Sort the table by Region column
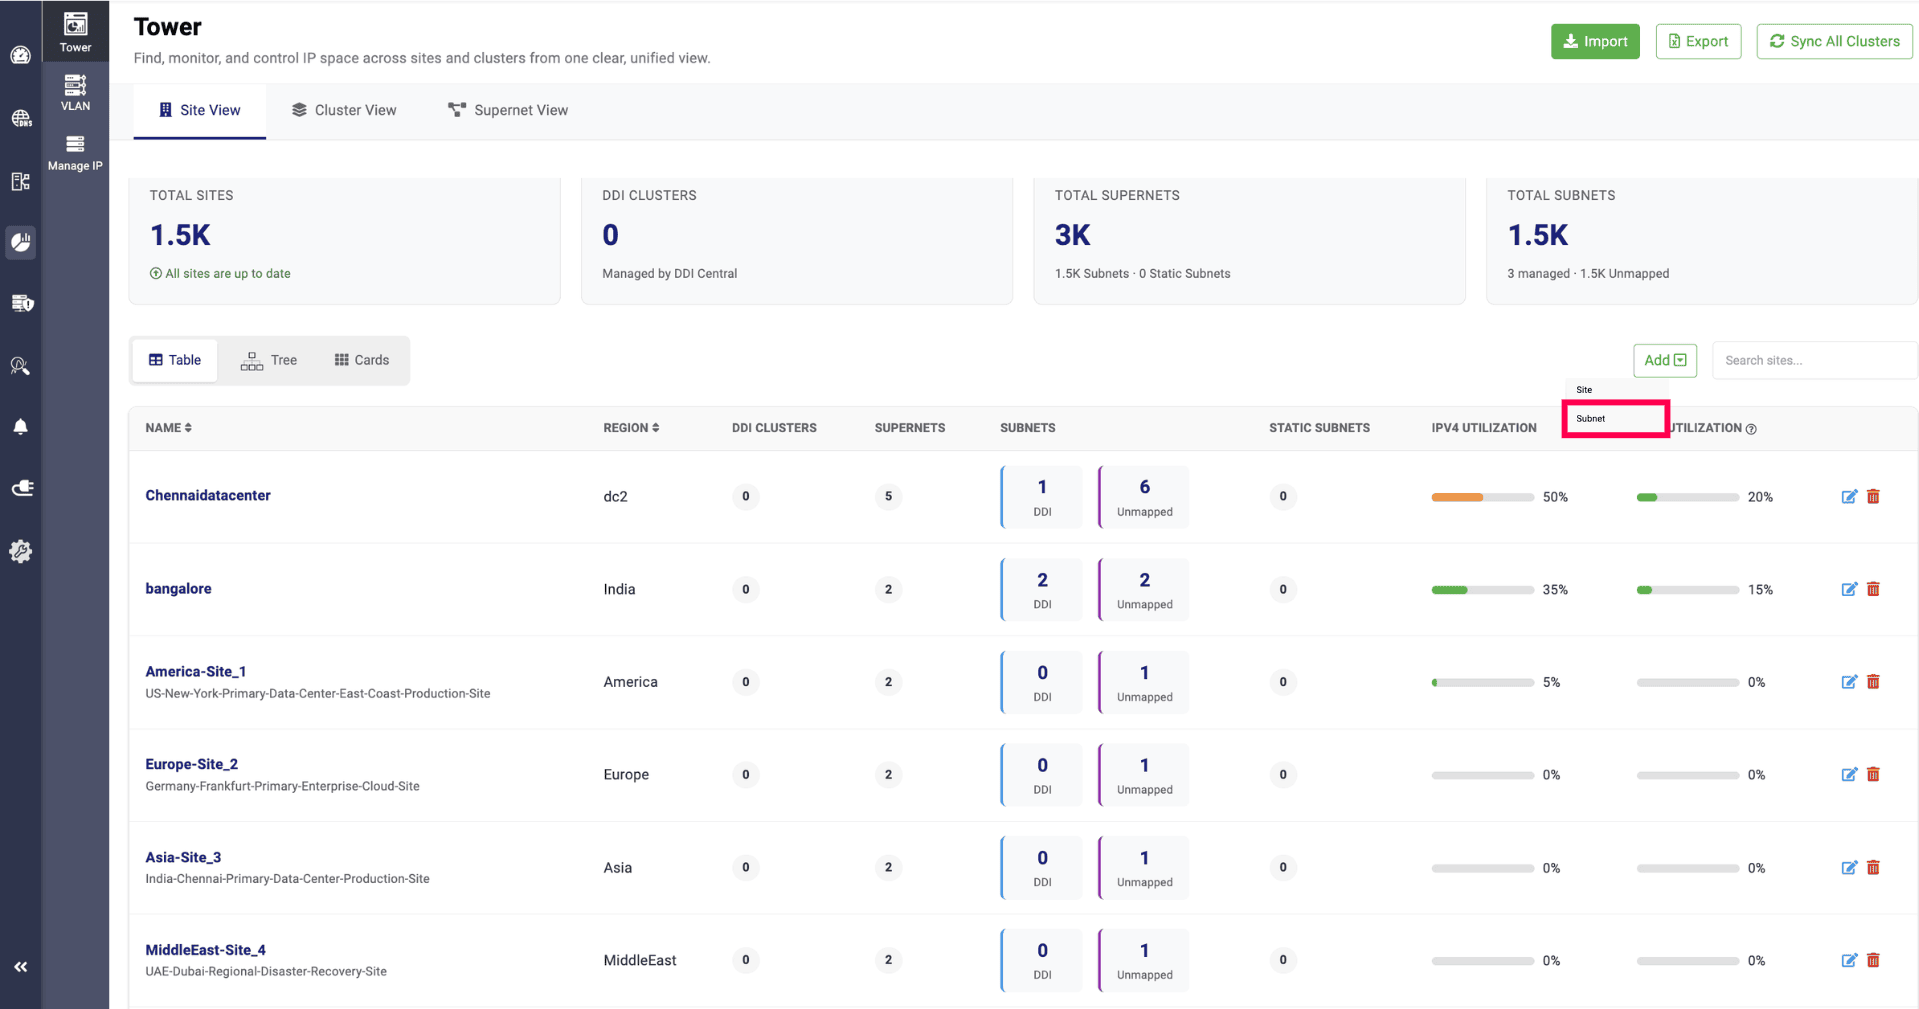 pyautogui.click(x=631, y=428)
